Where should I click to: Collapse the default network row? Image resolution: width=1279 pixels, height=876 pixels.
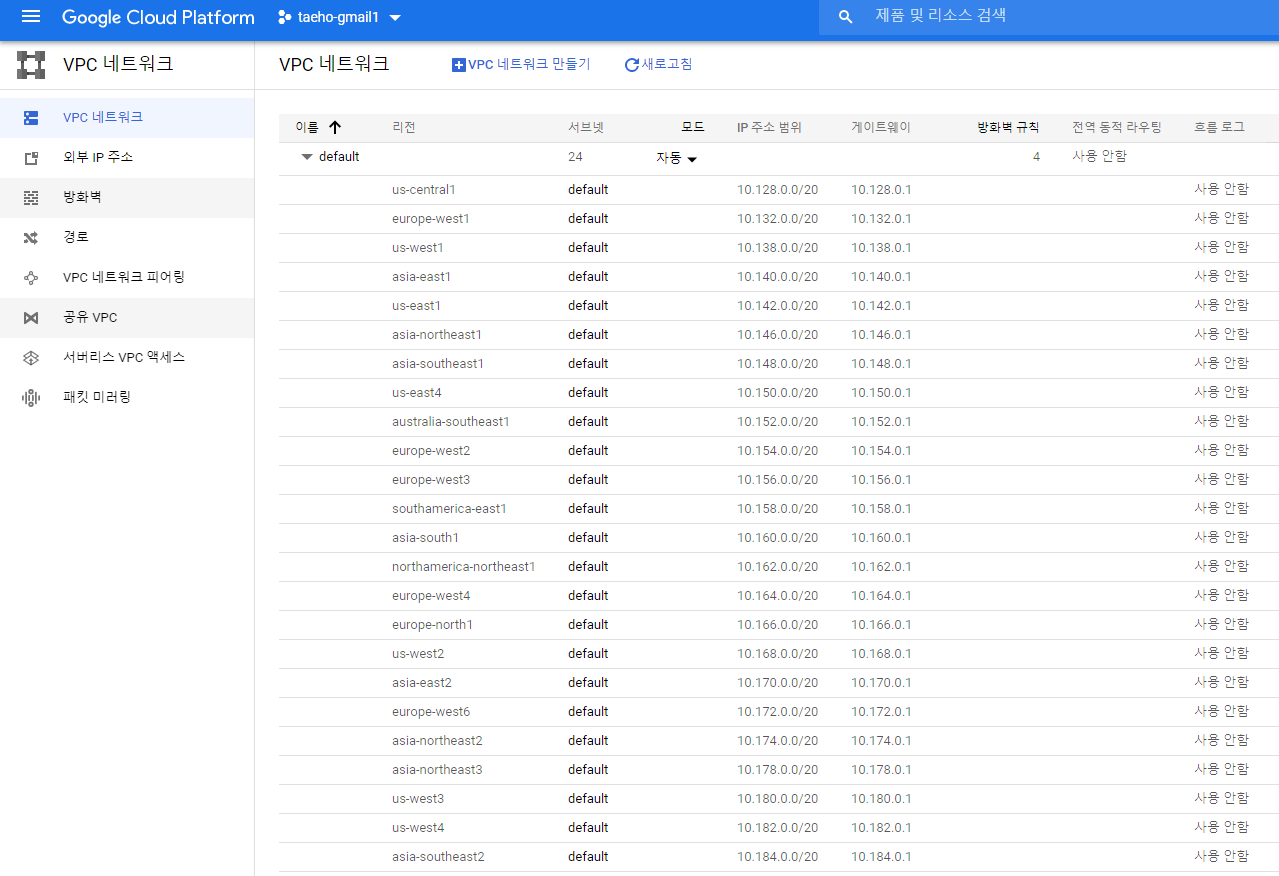coord(307,157)
